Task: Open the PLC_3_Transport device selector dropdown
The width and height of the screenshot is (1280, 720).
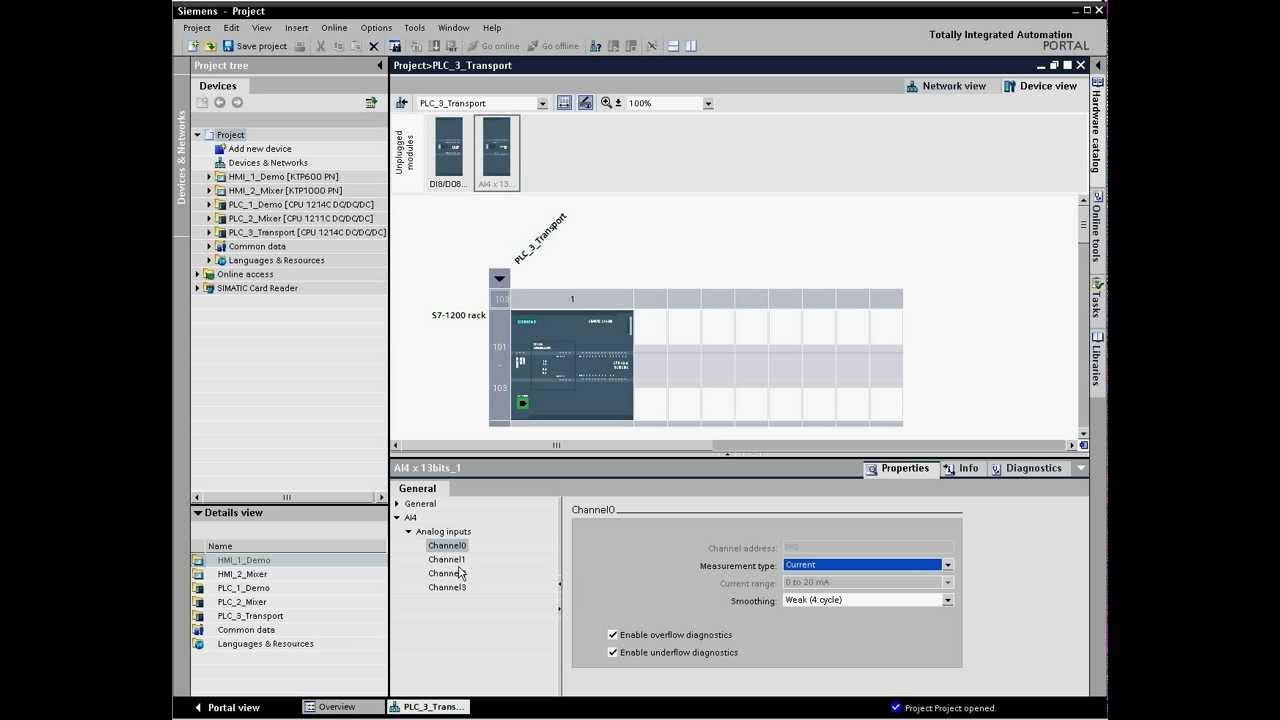Action: (x=542, y=104)
